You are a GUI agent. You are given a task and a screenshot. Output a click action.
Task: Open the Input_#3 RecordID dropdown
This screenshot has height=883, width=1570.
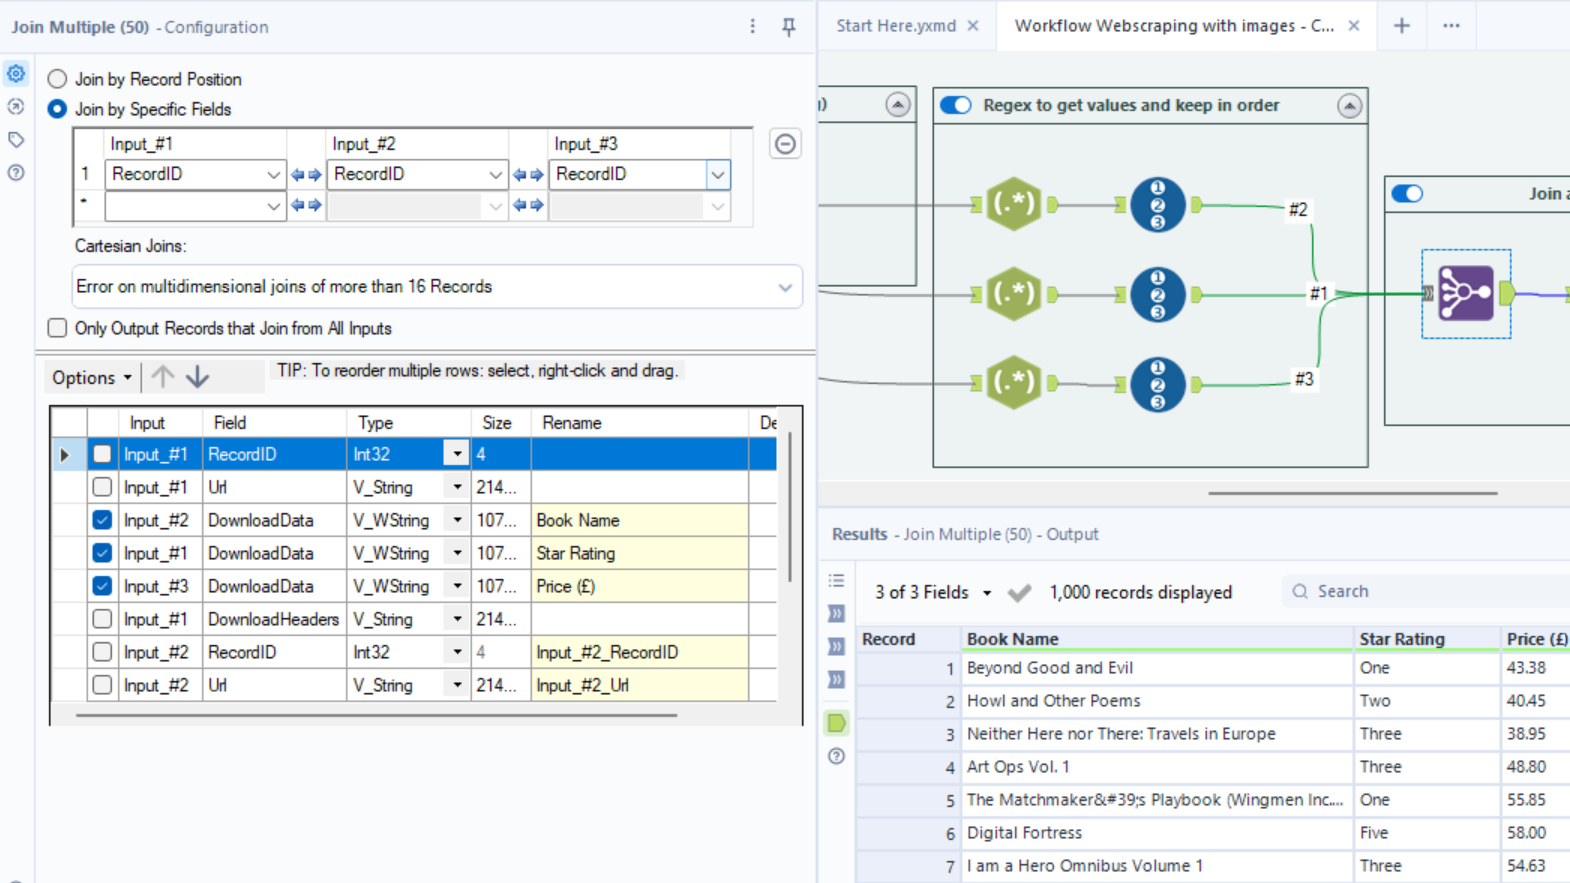(x=717, y=175)
